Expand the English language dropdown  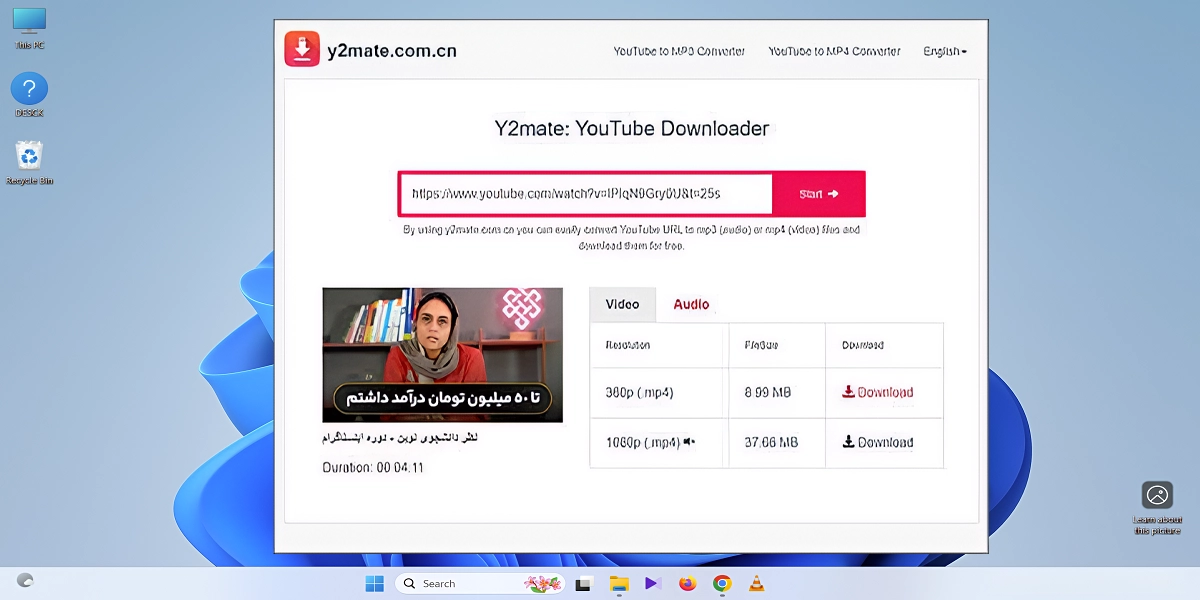click(945, 51)
